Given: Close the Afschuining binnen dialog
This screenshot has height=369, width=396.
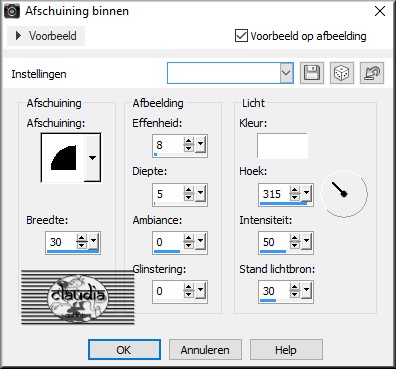Looking at the screenshot, I should tap(380, 11).
